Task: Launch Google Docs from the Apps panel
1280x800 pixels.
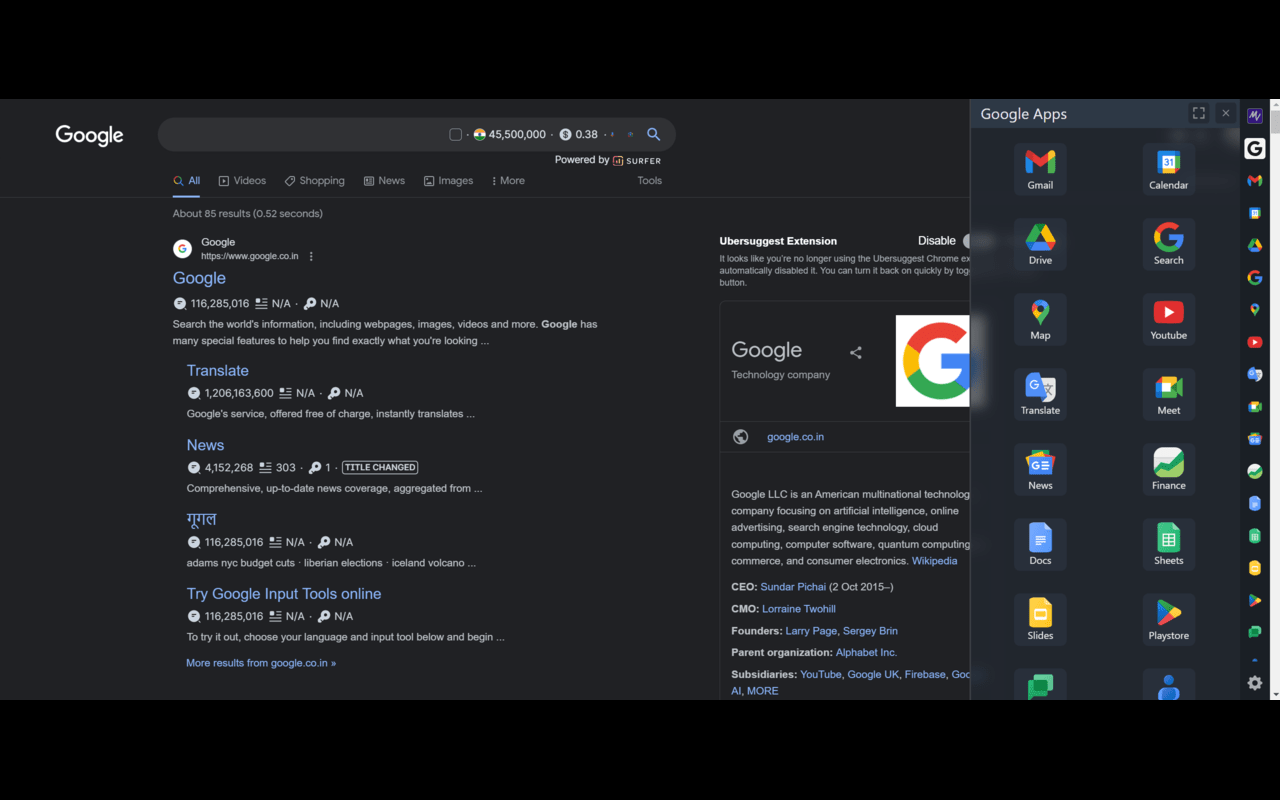Action: click(1040, 543)
